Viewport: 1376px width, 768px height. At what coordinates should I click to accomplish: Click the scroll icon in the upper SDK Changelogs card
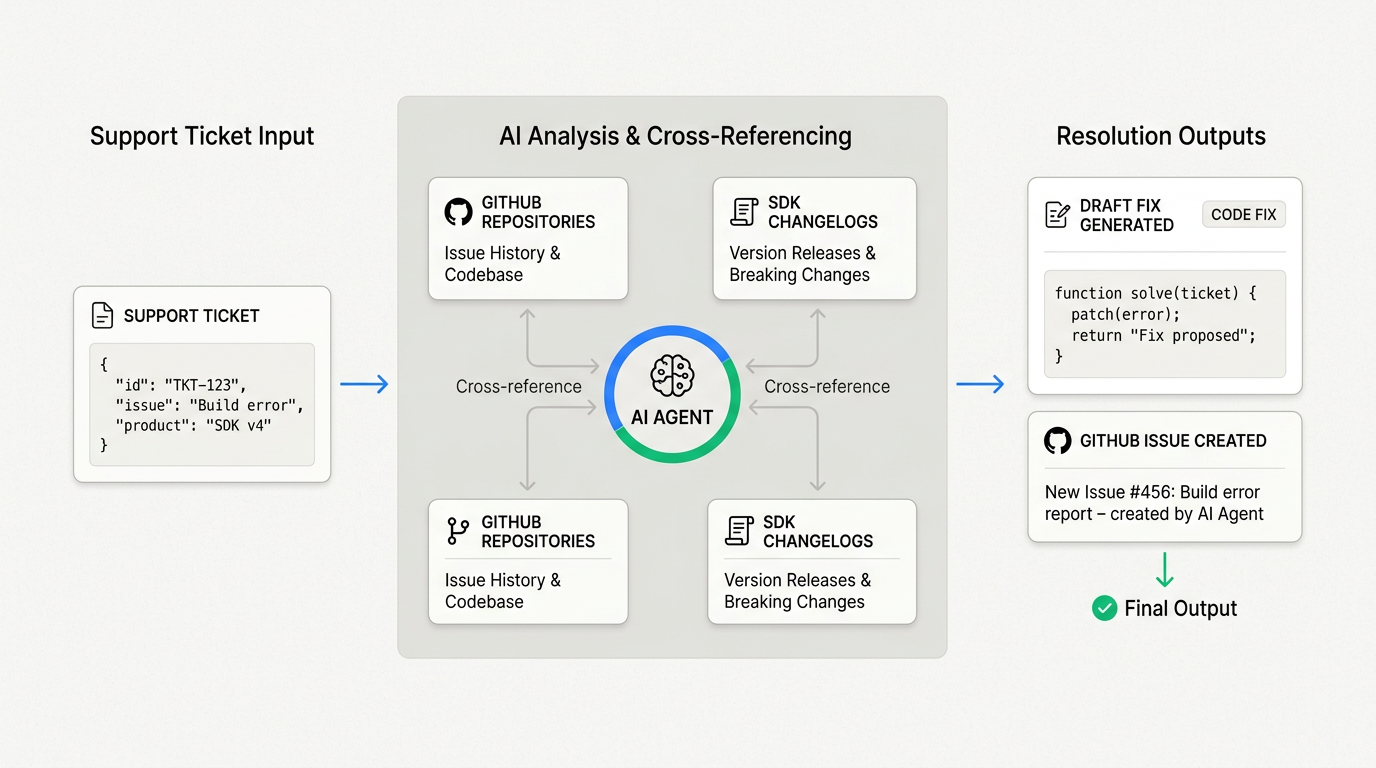744,212
